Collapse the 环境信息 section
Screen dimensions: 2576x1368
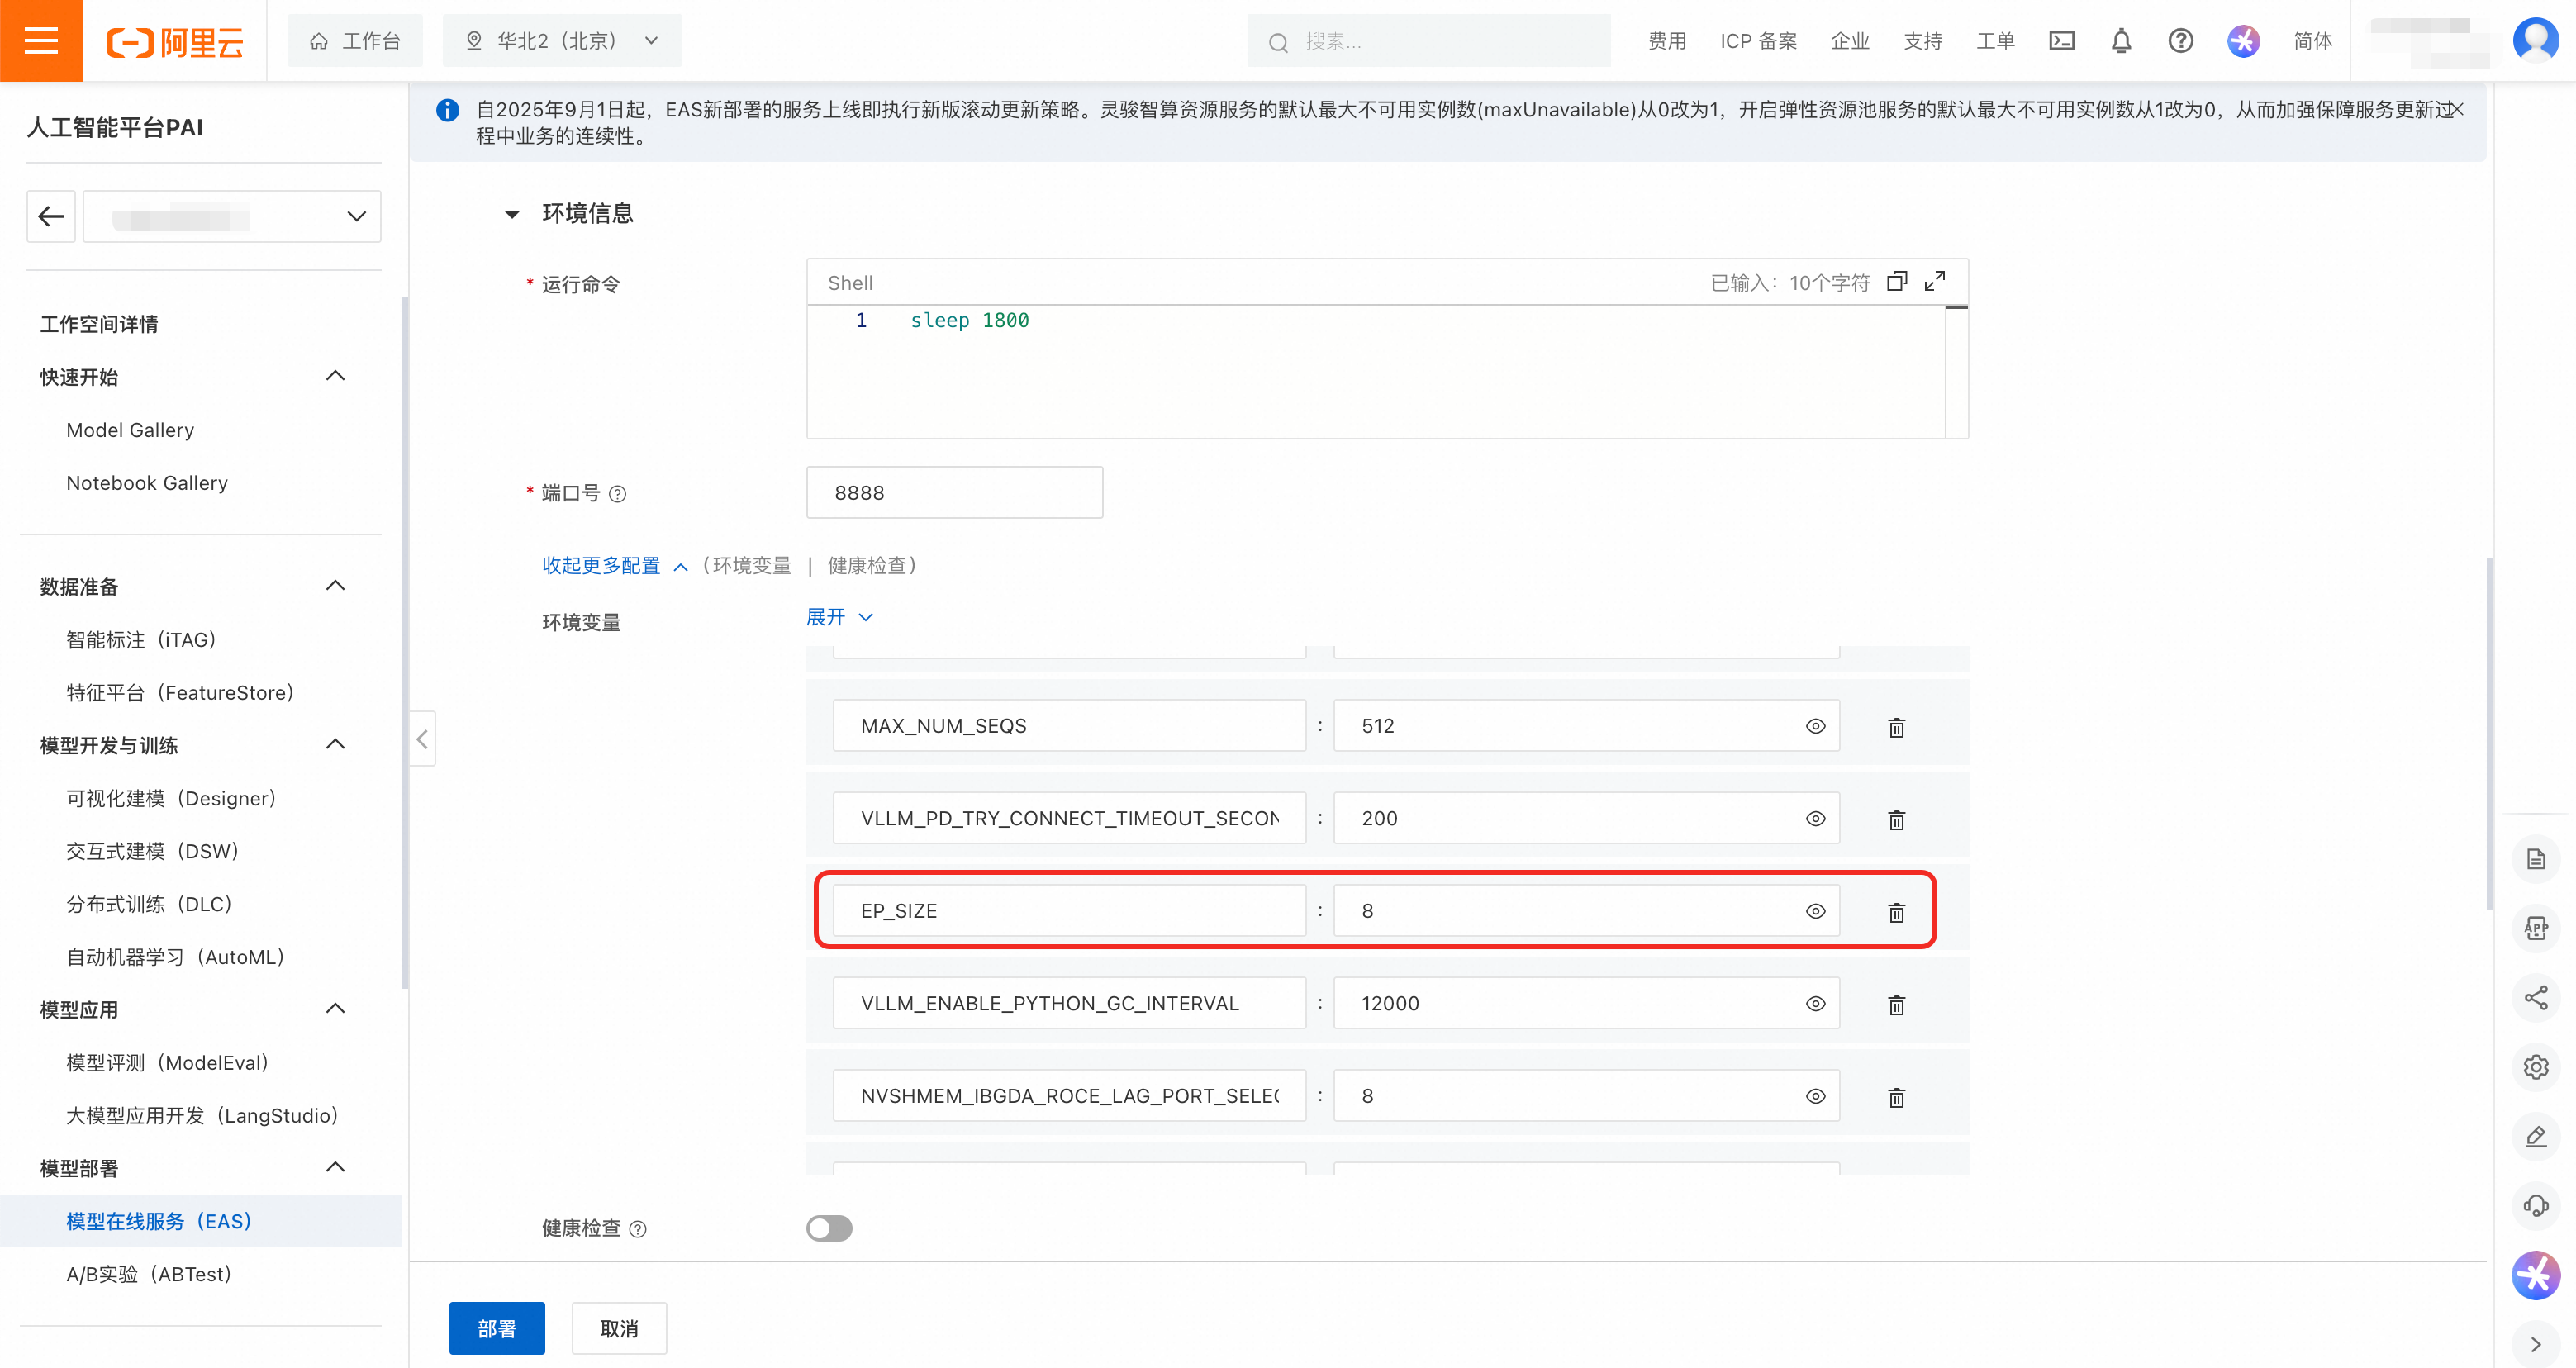tap(512, 213)
